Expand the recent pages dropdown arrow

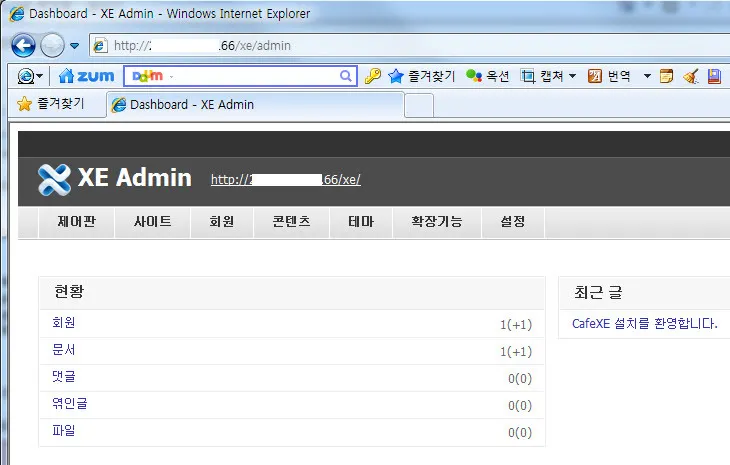click(75, 46)
